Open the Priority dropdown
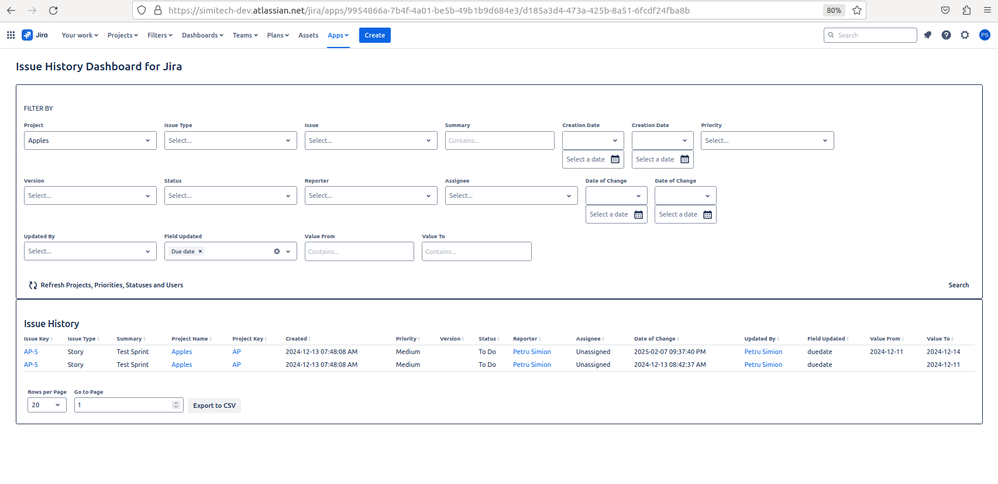Viewport: 998px width, 484px height. click(767, 141)
